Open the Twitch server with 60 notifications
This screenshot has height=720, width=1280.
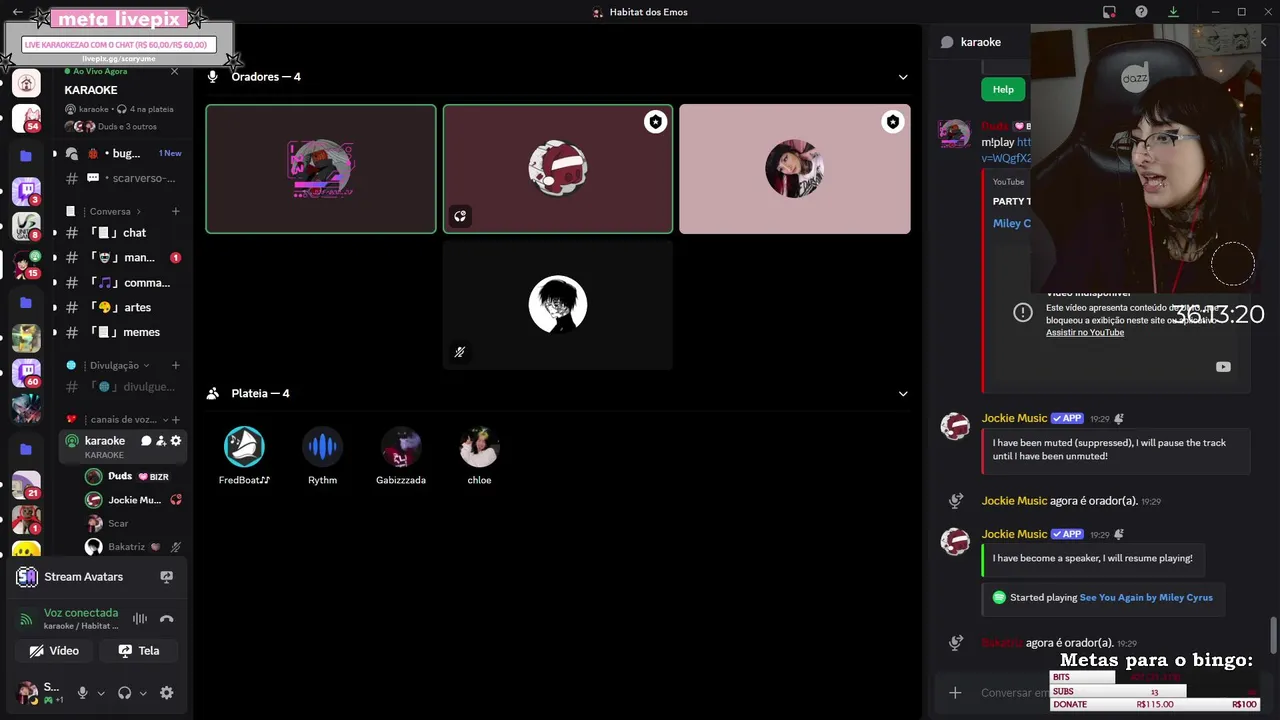26,373
